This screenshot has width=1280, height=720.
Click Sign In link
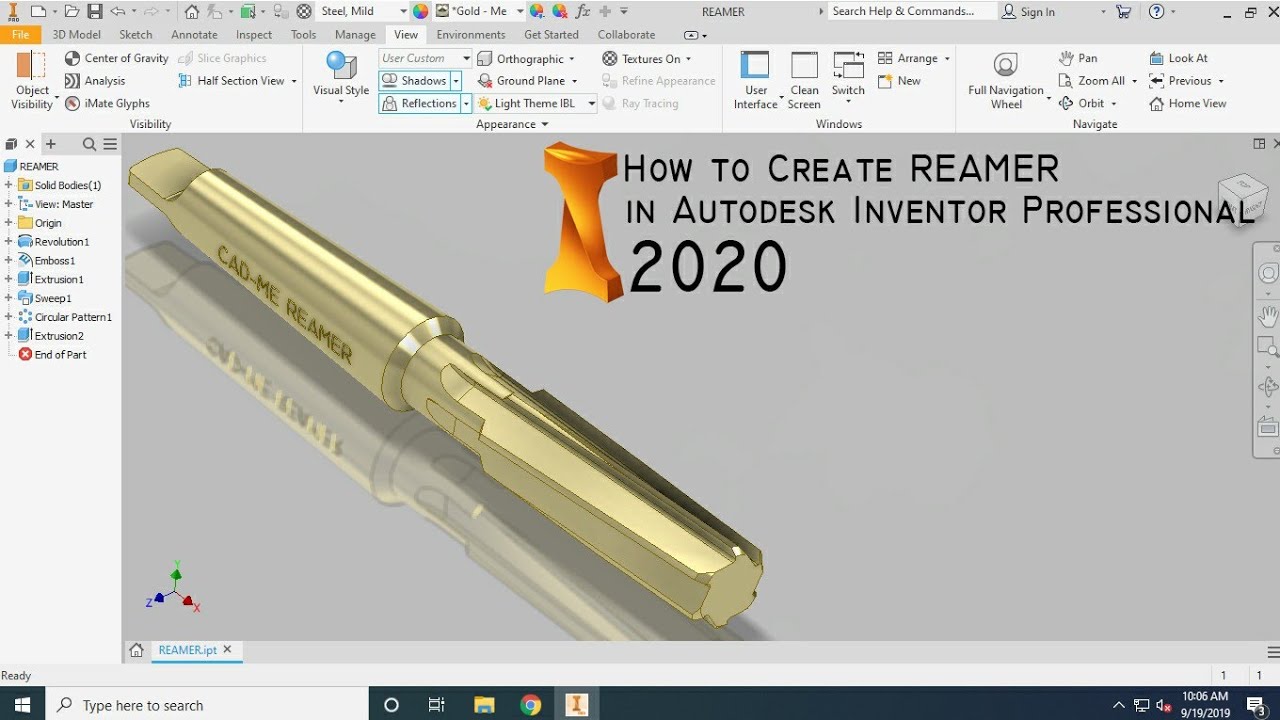[x=1028, y=11]
